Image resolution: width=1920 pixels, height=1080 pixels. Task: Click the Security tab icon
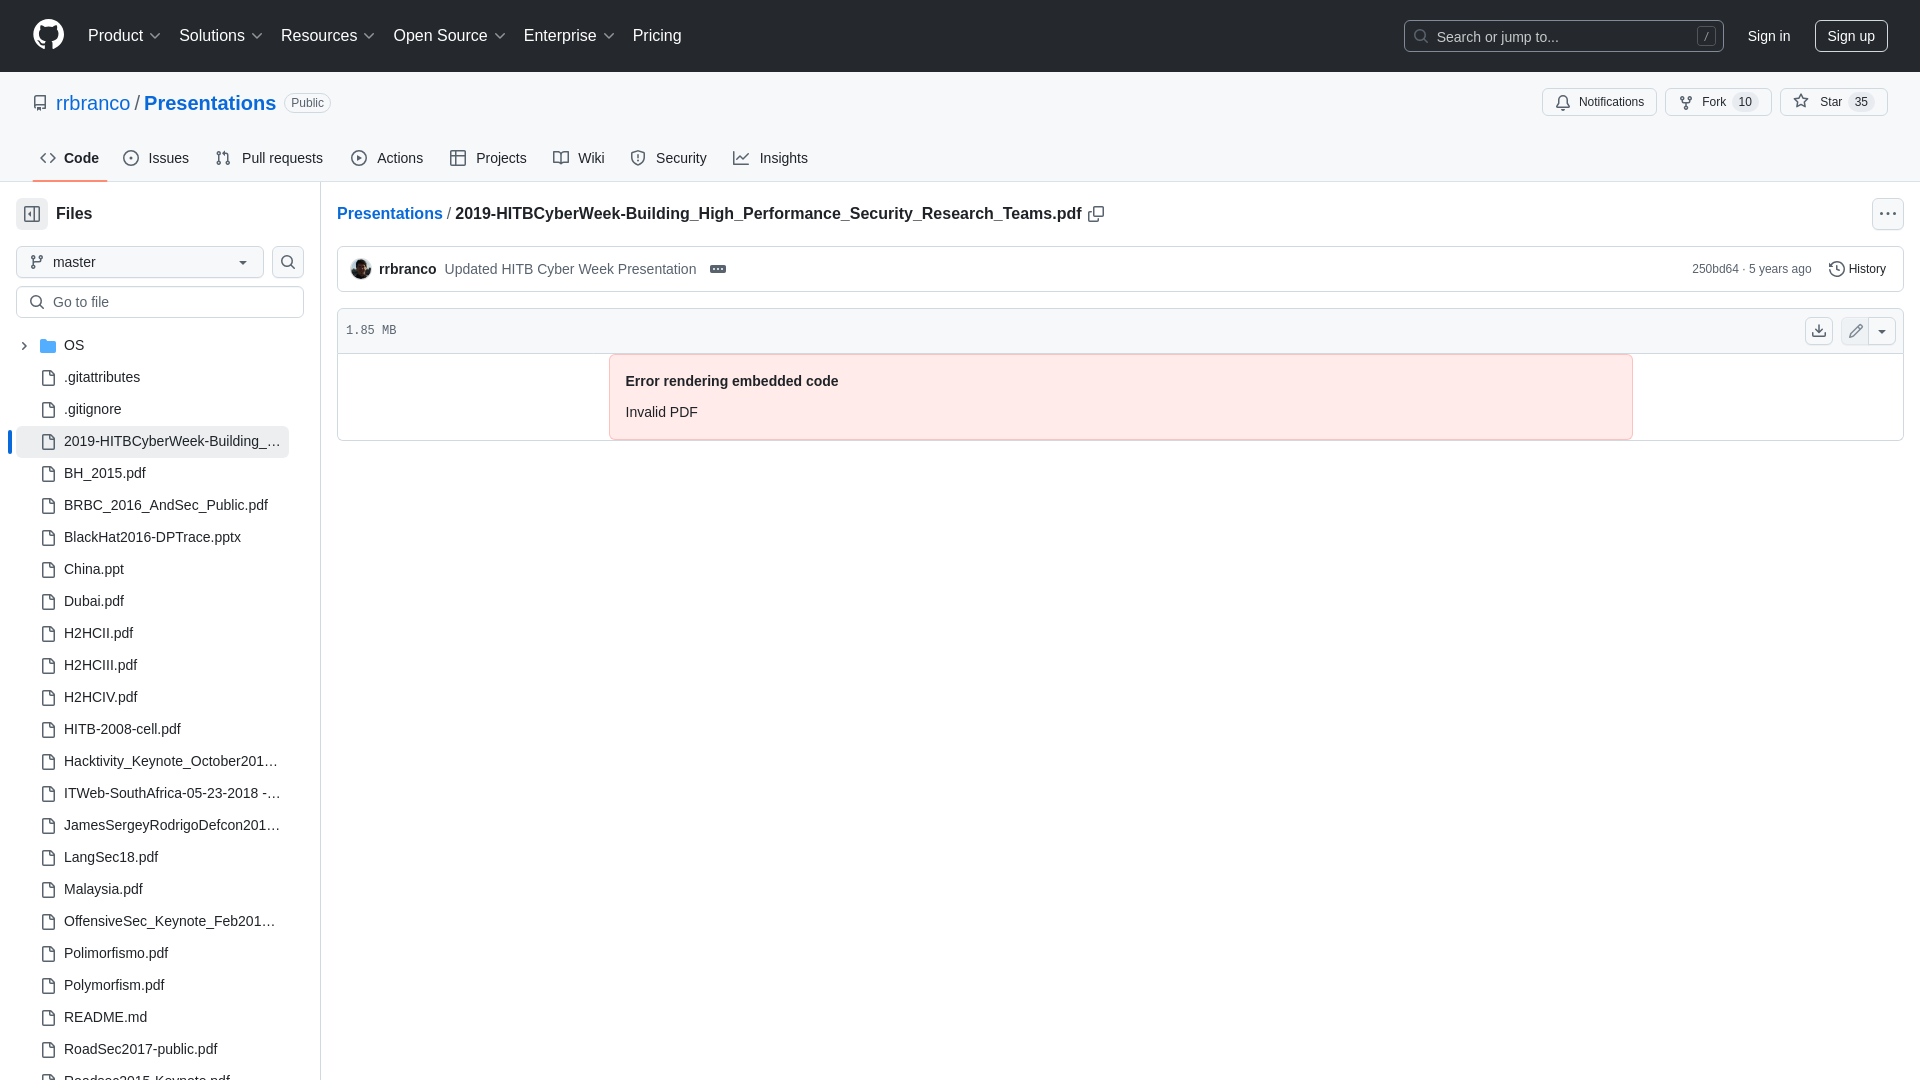[638, 157]
